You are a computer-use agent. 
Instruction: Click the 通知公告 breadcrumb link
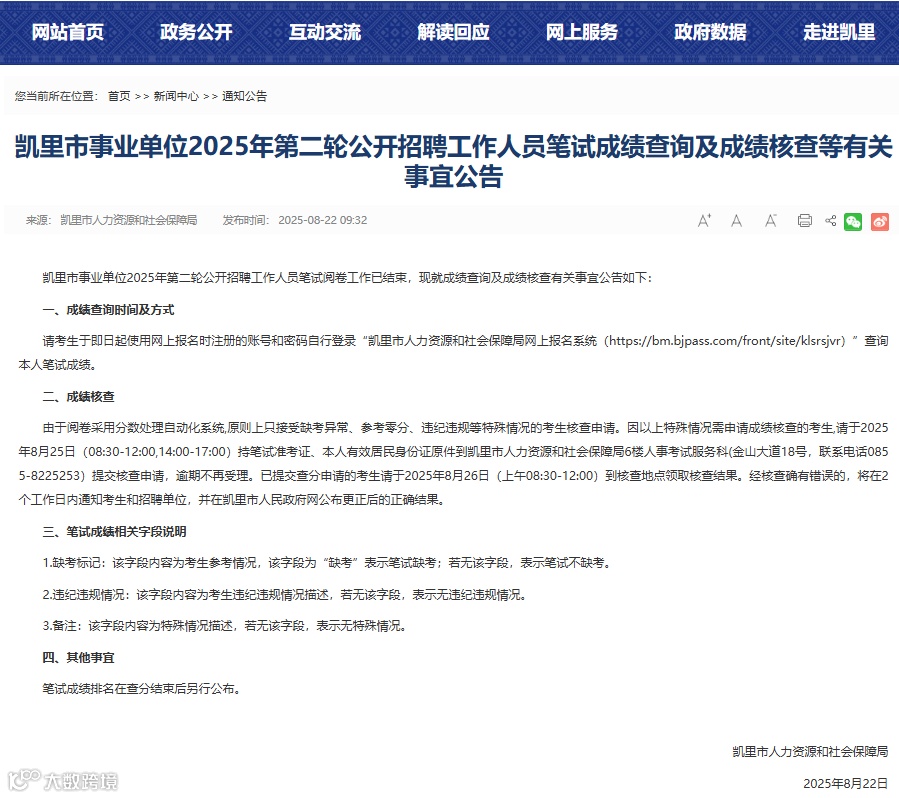(244, 96)
